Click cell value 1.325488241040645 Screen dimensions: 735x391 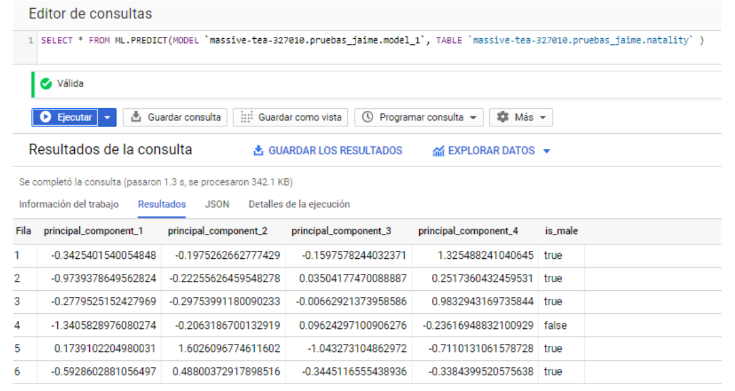tap(485, 256)
